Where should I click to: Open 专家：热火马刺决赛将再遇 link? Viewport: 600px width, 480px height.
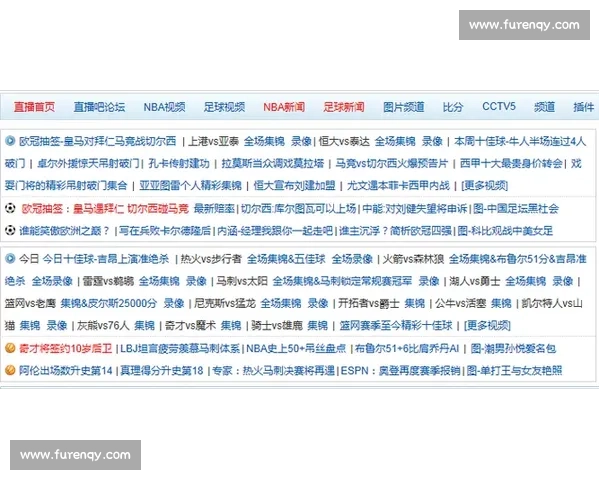point(274,371)
